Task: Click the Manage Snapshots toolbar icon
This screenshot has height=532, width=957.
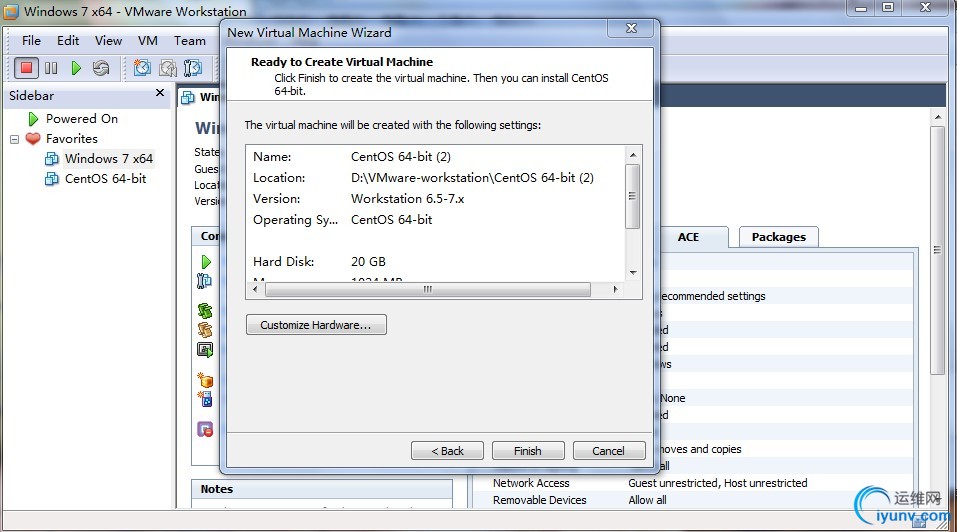Action: 193,68
